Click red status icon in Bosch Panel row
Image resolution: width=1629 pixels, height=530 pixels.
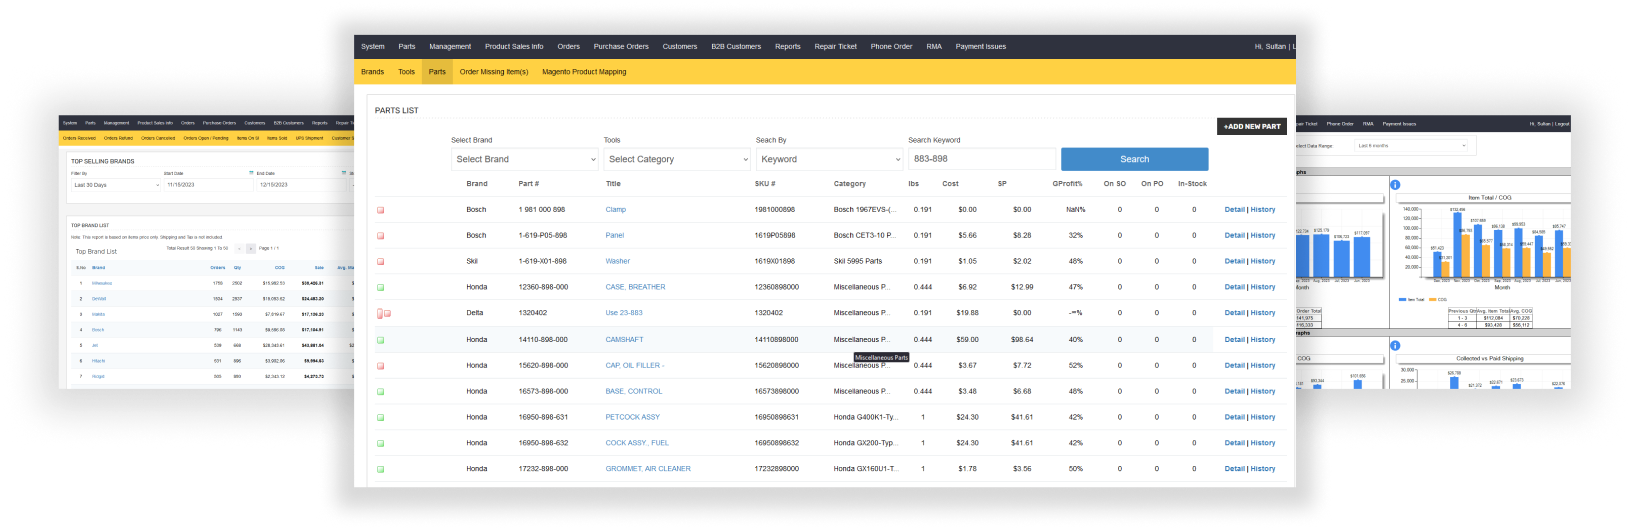point(380,236)
